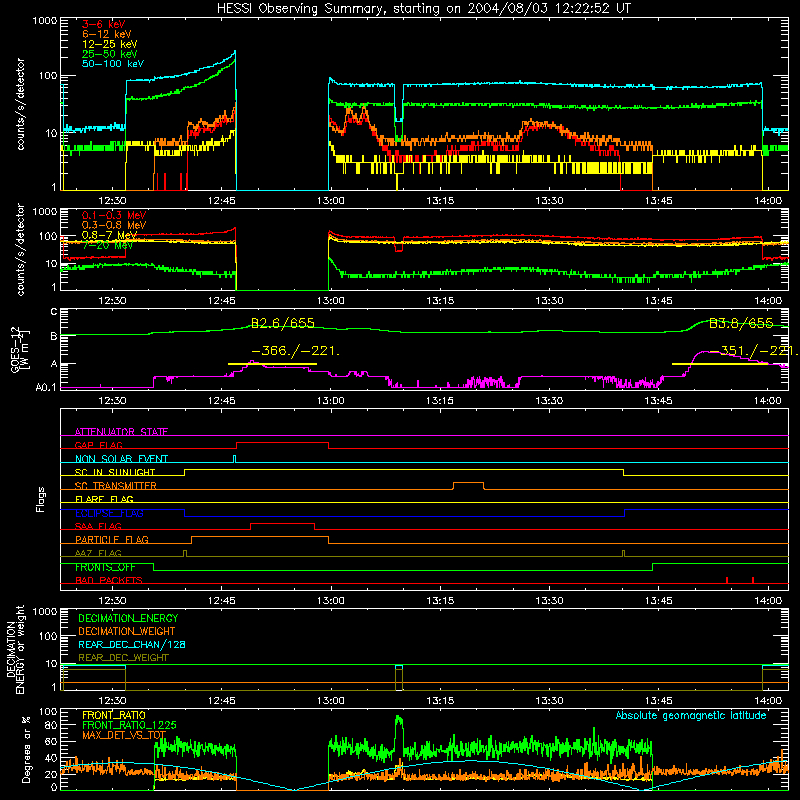Screen dimensions: 800x800
Task: Select the NON_SOLAR_EVENT flag label
Action: point(121,459)
